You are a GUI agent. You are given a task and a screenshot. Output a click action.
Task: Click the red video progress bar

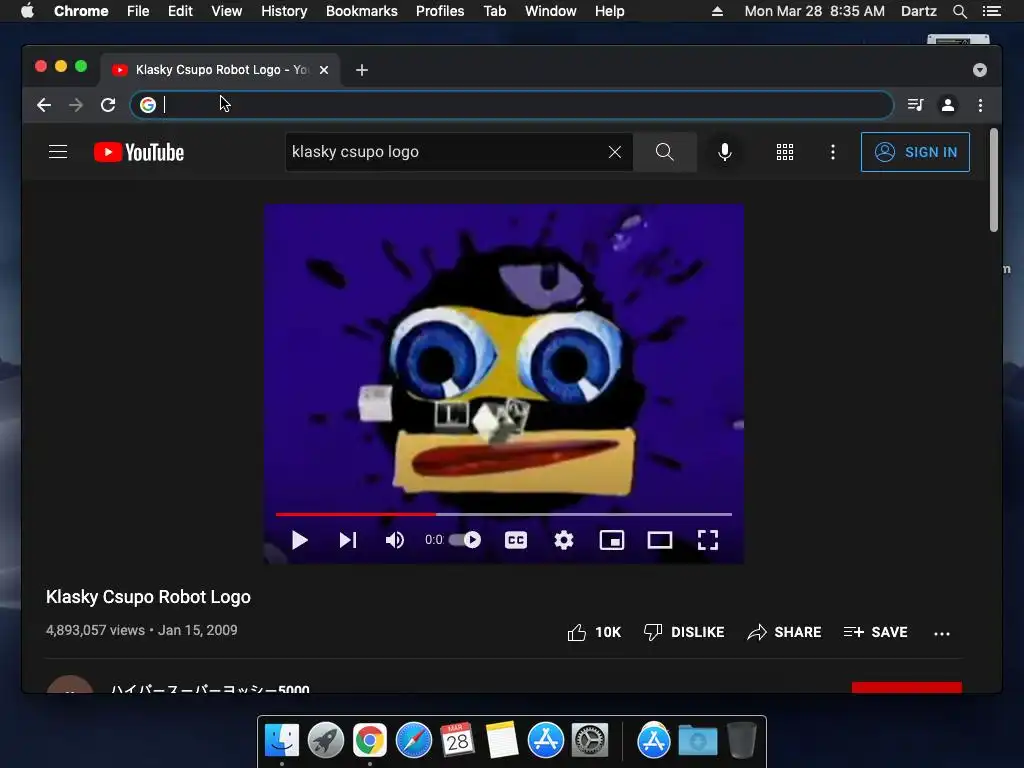[504, 515]
